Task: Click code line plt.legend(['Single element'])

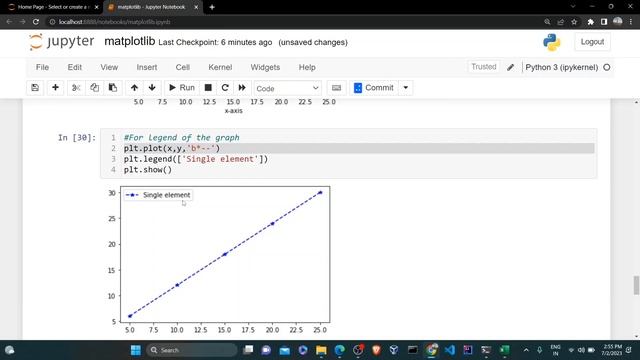Action: pyautogui.click(x=196, y=159)
